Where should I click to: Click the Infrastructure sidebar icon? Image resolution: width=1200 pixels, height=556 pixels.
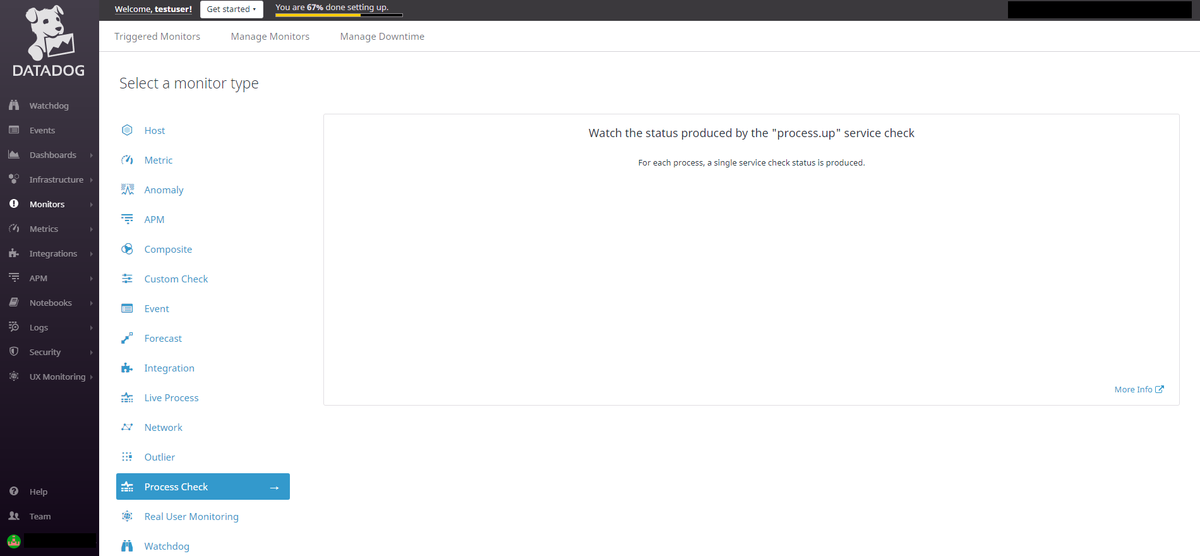pos(14,180)
